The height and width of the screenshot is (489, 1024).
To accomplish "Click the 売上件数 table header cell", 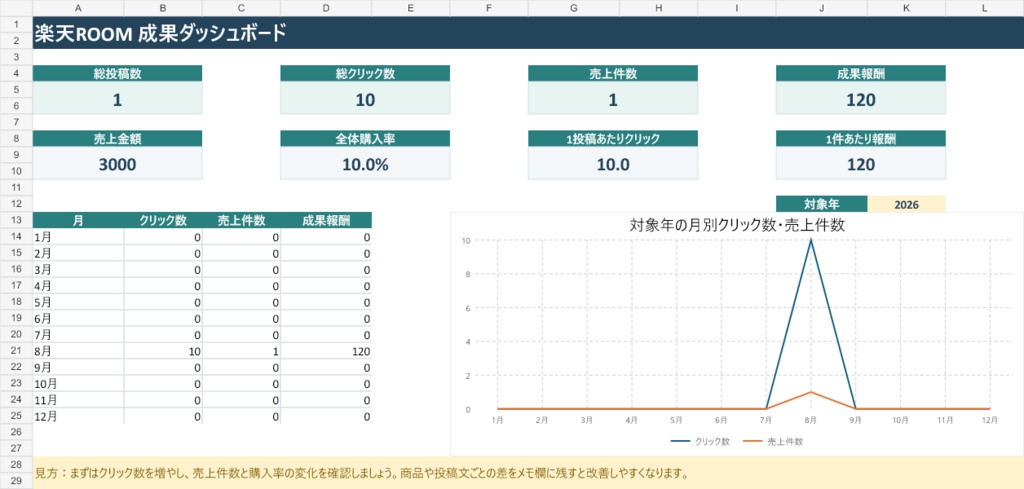I will 241,220.
